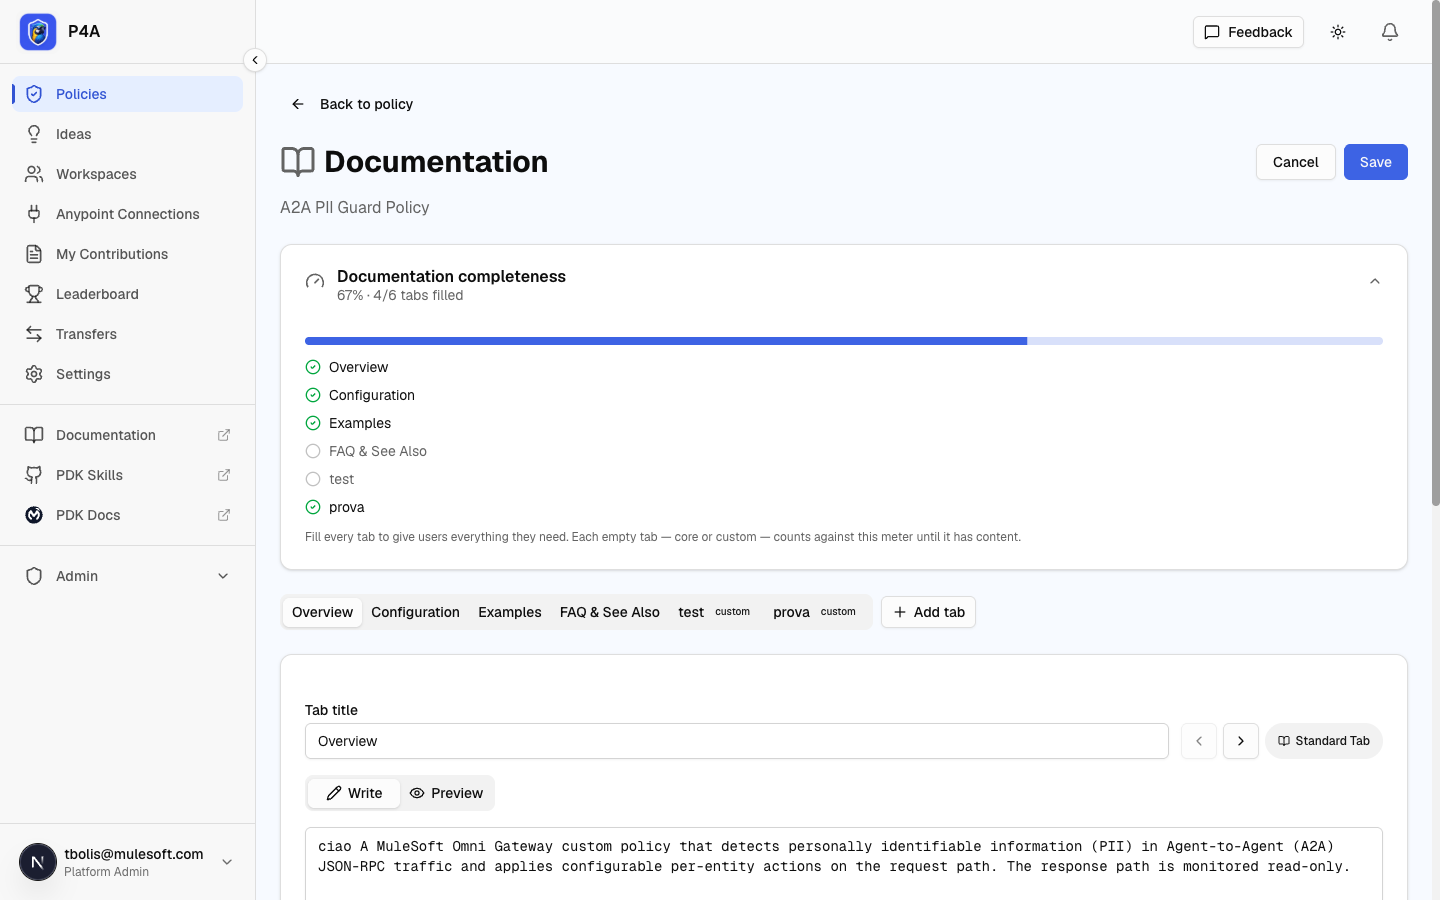Click FAQ & See Also empty circle indicator
Image resolution: width=1440 pixels, height=900 pixels.
313,451
